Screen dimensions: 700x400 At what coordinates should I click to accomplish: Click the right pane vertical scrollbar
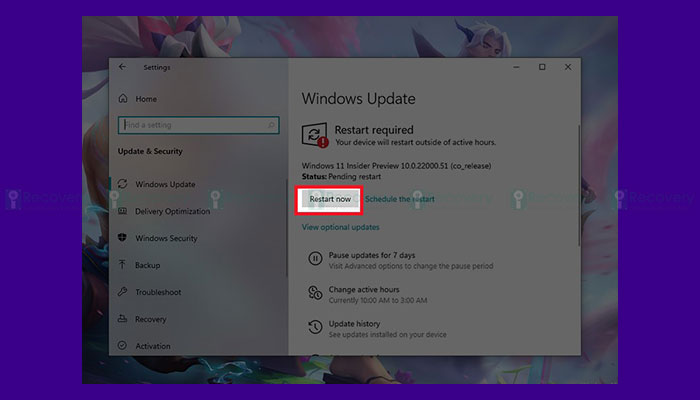[x=579, y=185]
